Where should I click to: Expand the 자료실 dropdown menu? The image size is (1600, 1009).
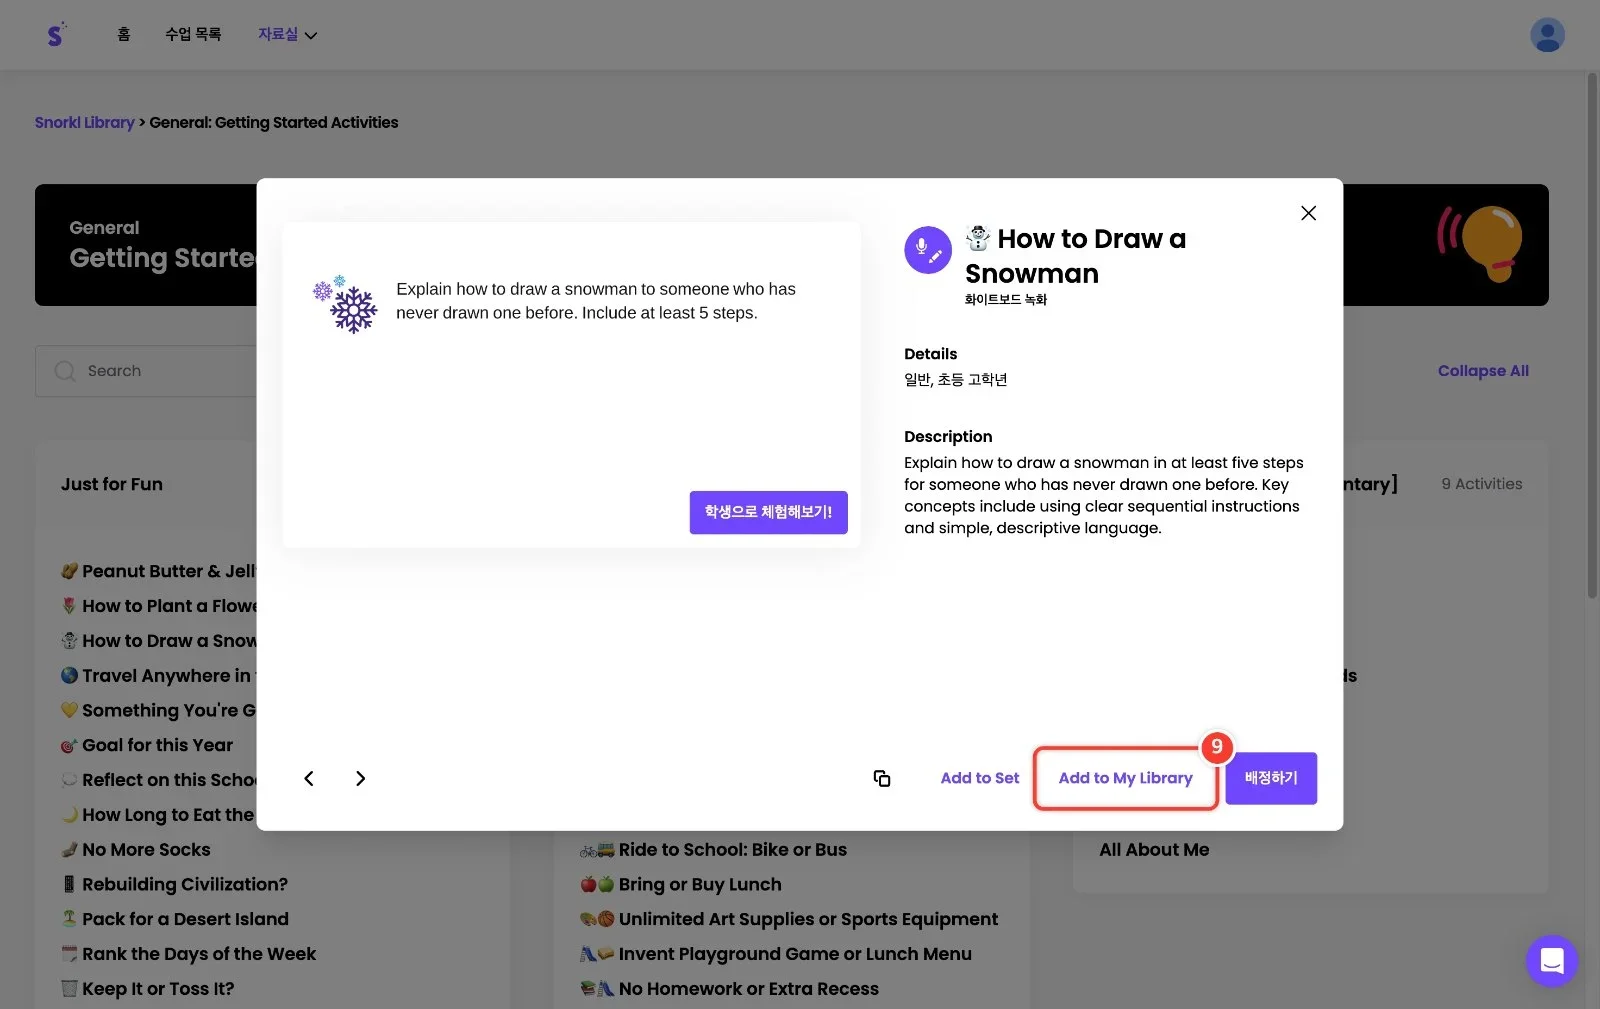tap(287, 35)
